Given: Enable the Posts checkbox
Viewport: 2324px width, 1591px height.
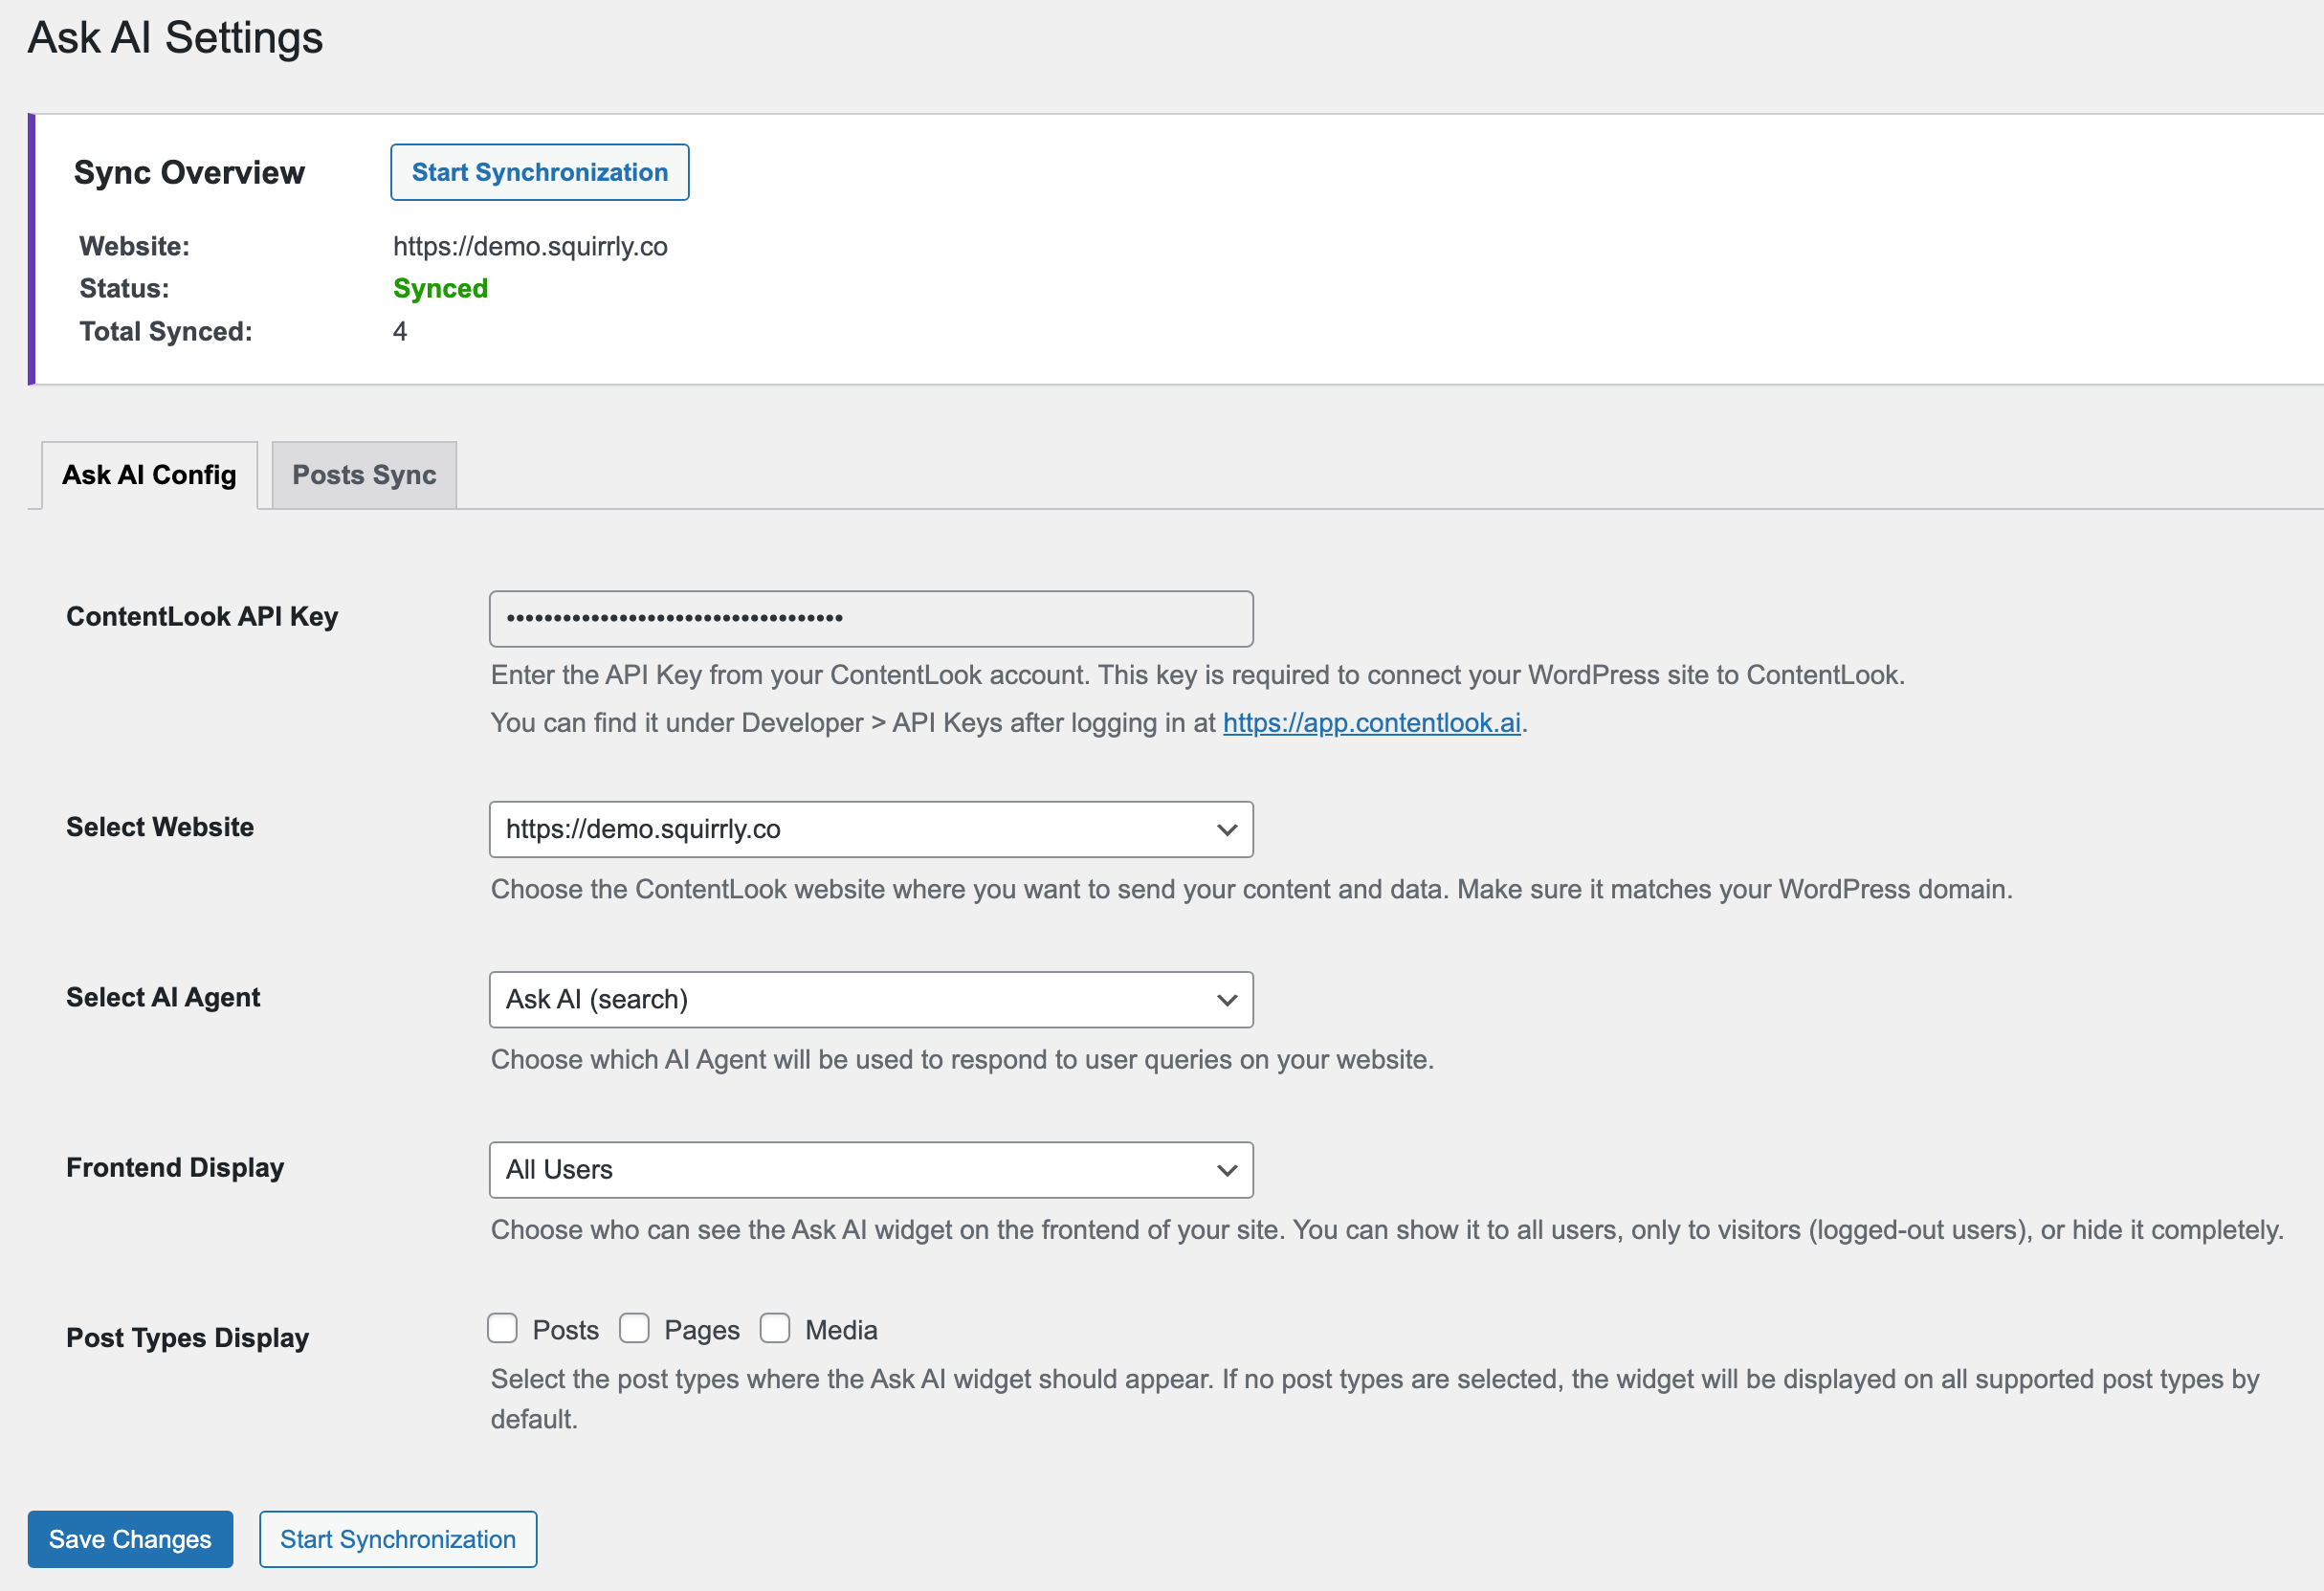Looking at the screenshot, I should tap(502, 1328).
